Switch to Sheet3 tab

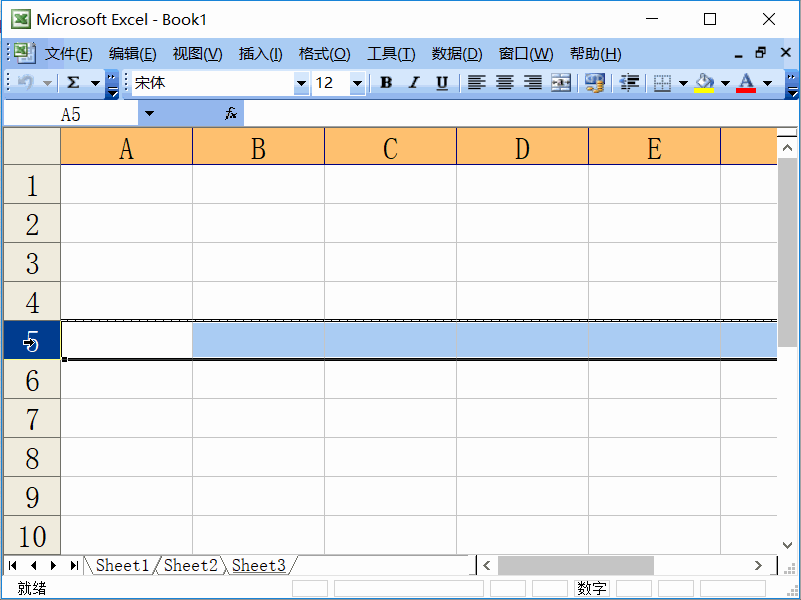pyautogui.click(x=258, y=565)
